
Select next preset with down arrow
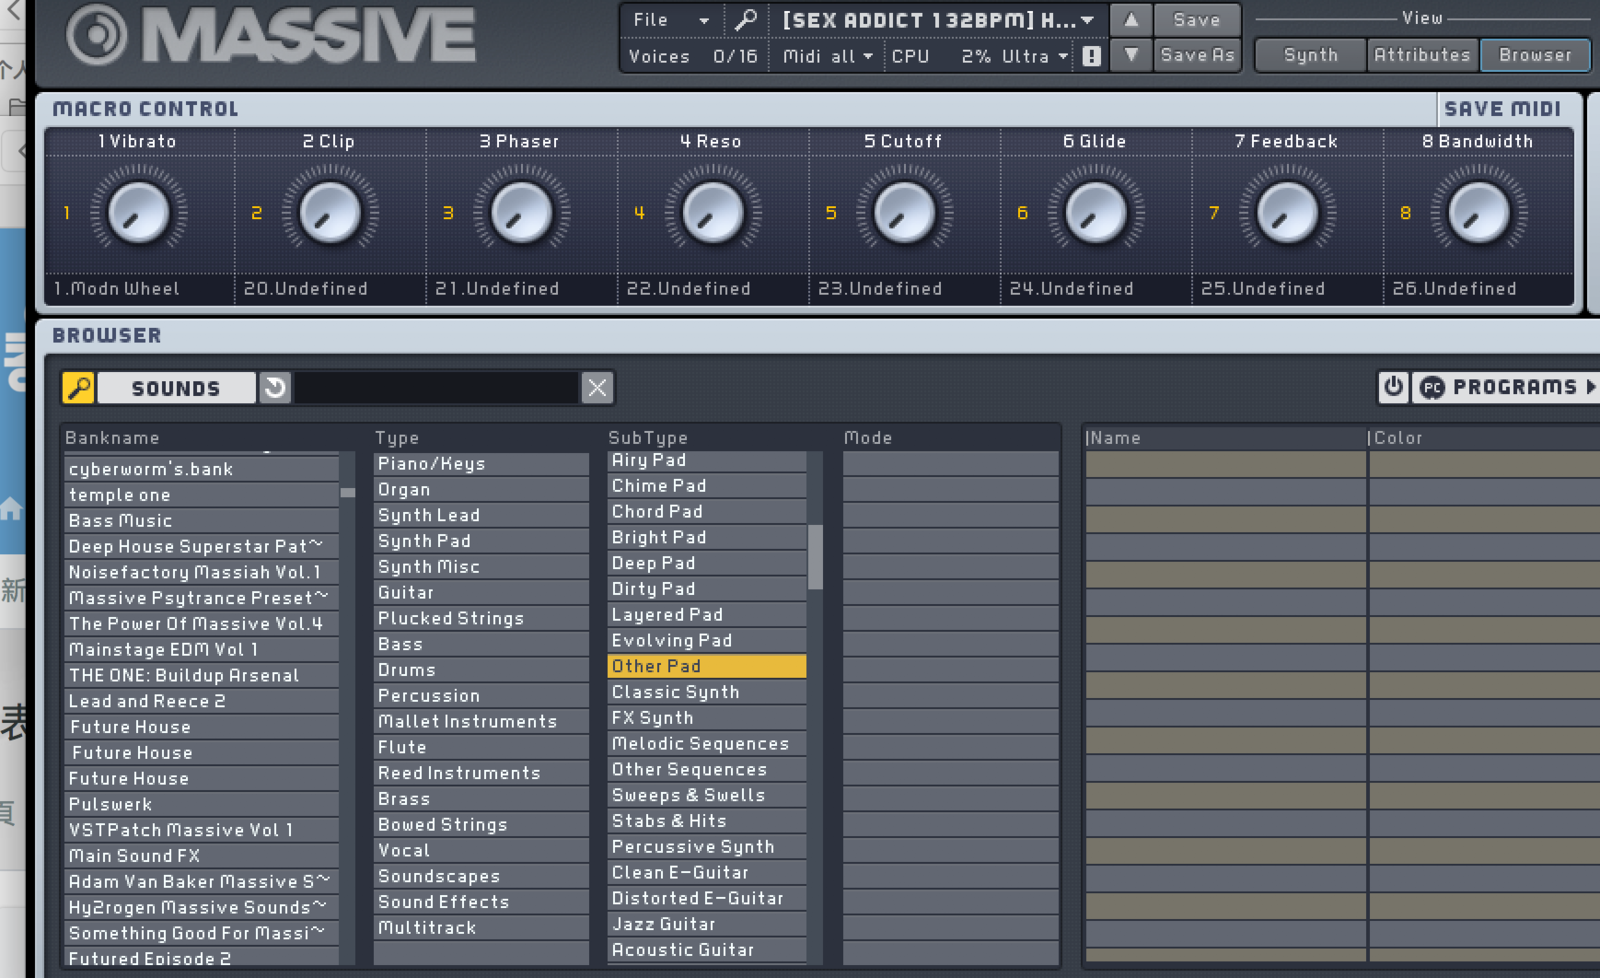pyautogui.click(x=1131, y=56)
